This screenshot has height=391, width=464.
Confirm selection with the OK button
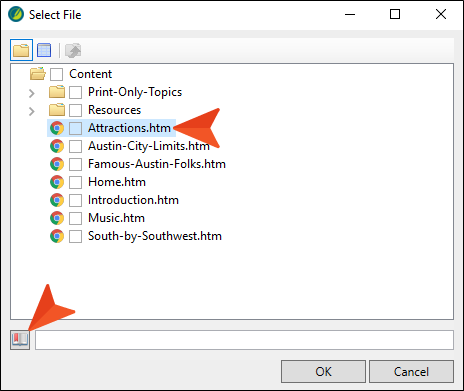(x=323, y=371)
